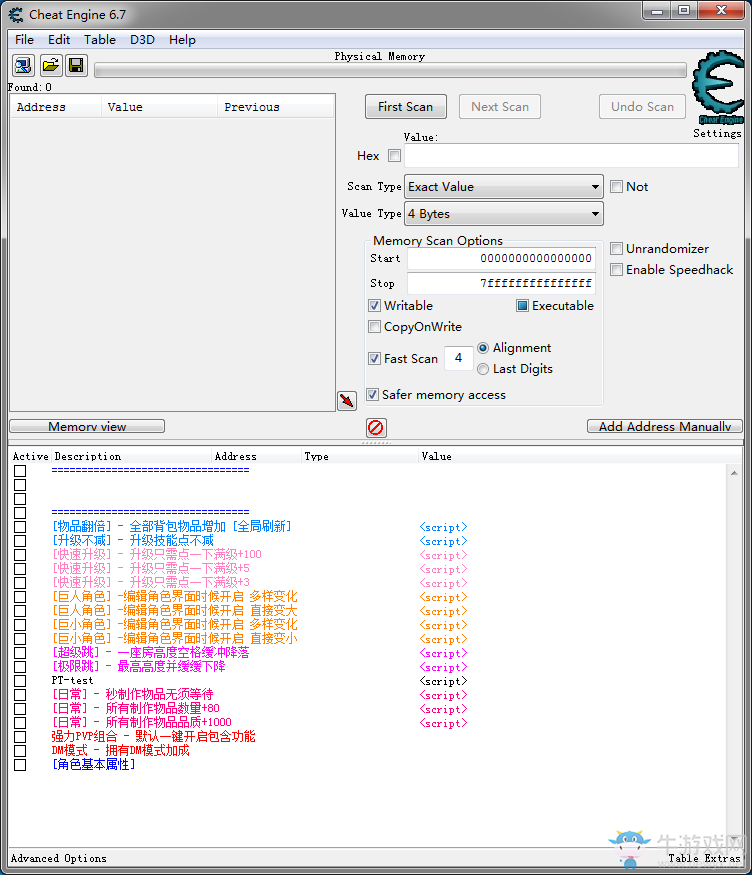
Task: Click the red arrow add-to-list icon
Action: [x=347, y=401]
